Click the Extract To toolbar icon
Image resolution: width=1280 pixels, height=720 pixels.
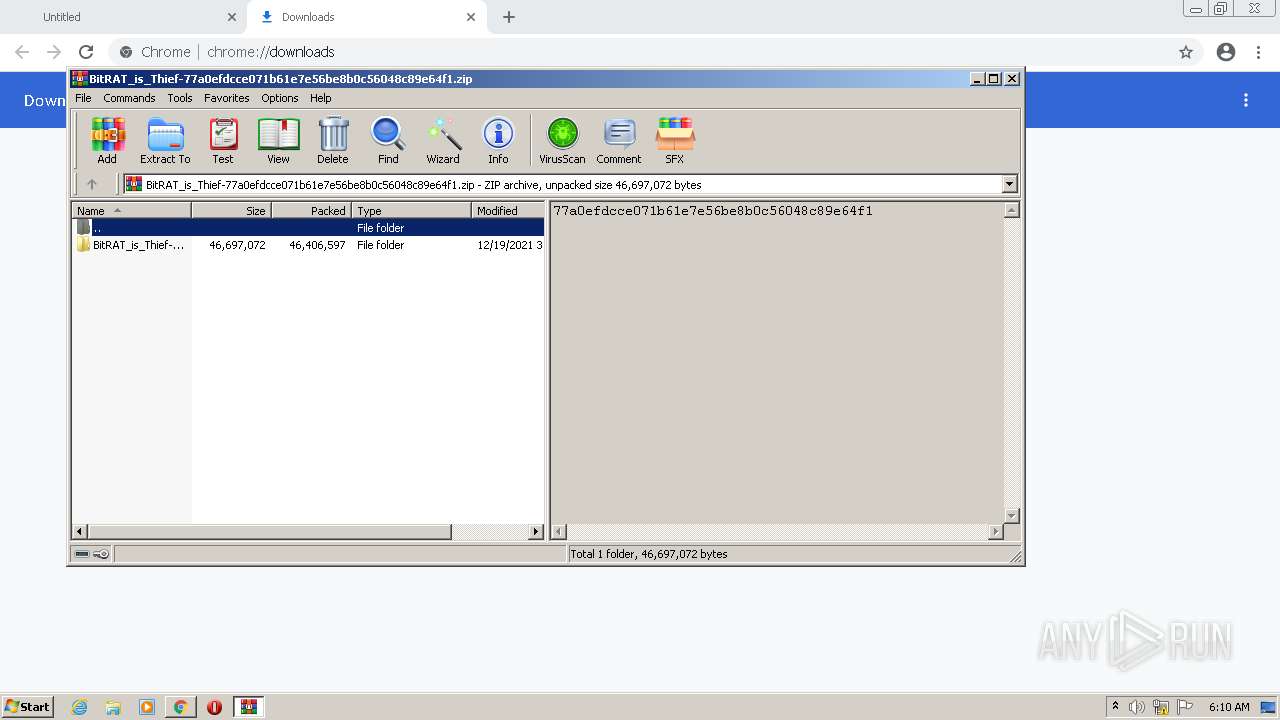coord(165,140)
